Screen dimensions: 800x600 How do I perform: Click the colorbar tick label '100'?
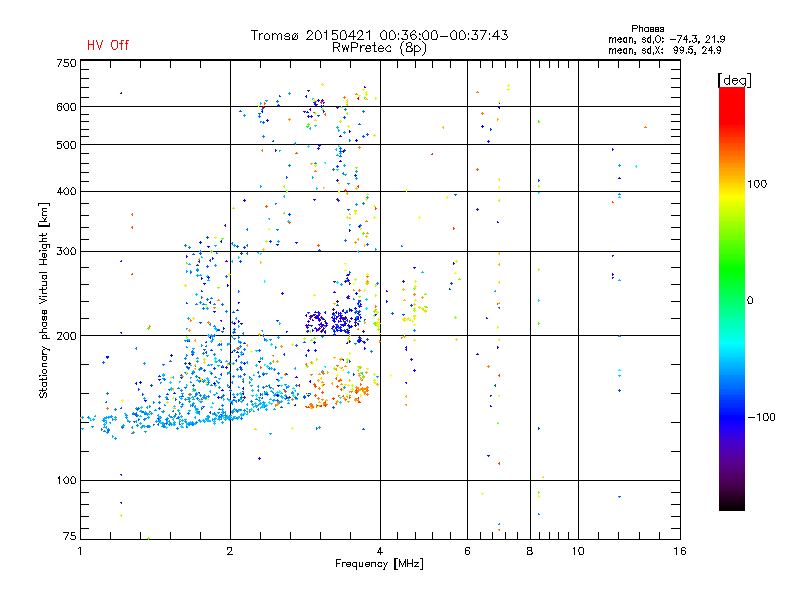(757, 184)
